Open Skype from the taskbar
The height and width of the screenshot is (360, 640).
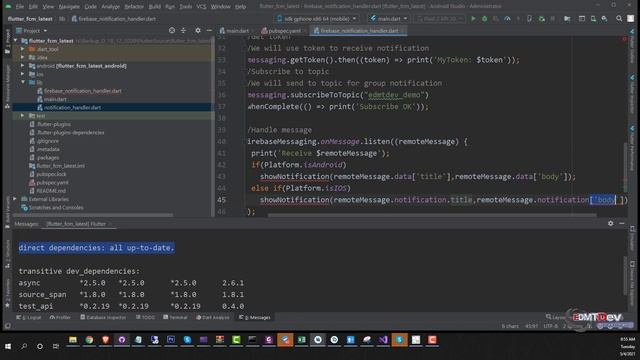click(187, 340)
